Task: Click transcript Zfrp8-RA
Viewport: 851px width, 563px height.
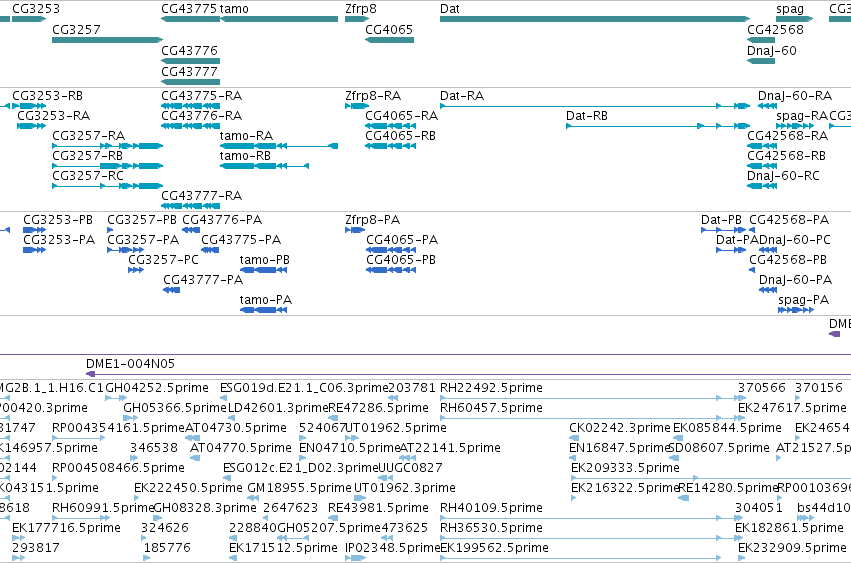Action: coord(373,96)
